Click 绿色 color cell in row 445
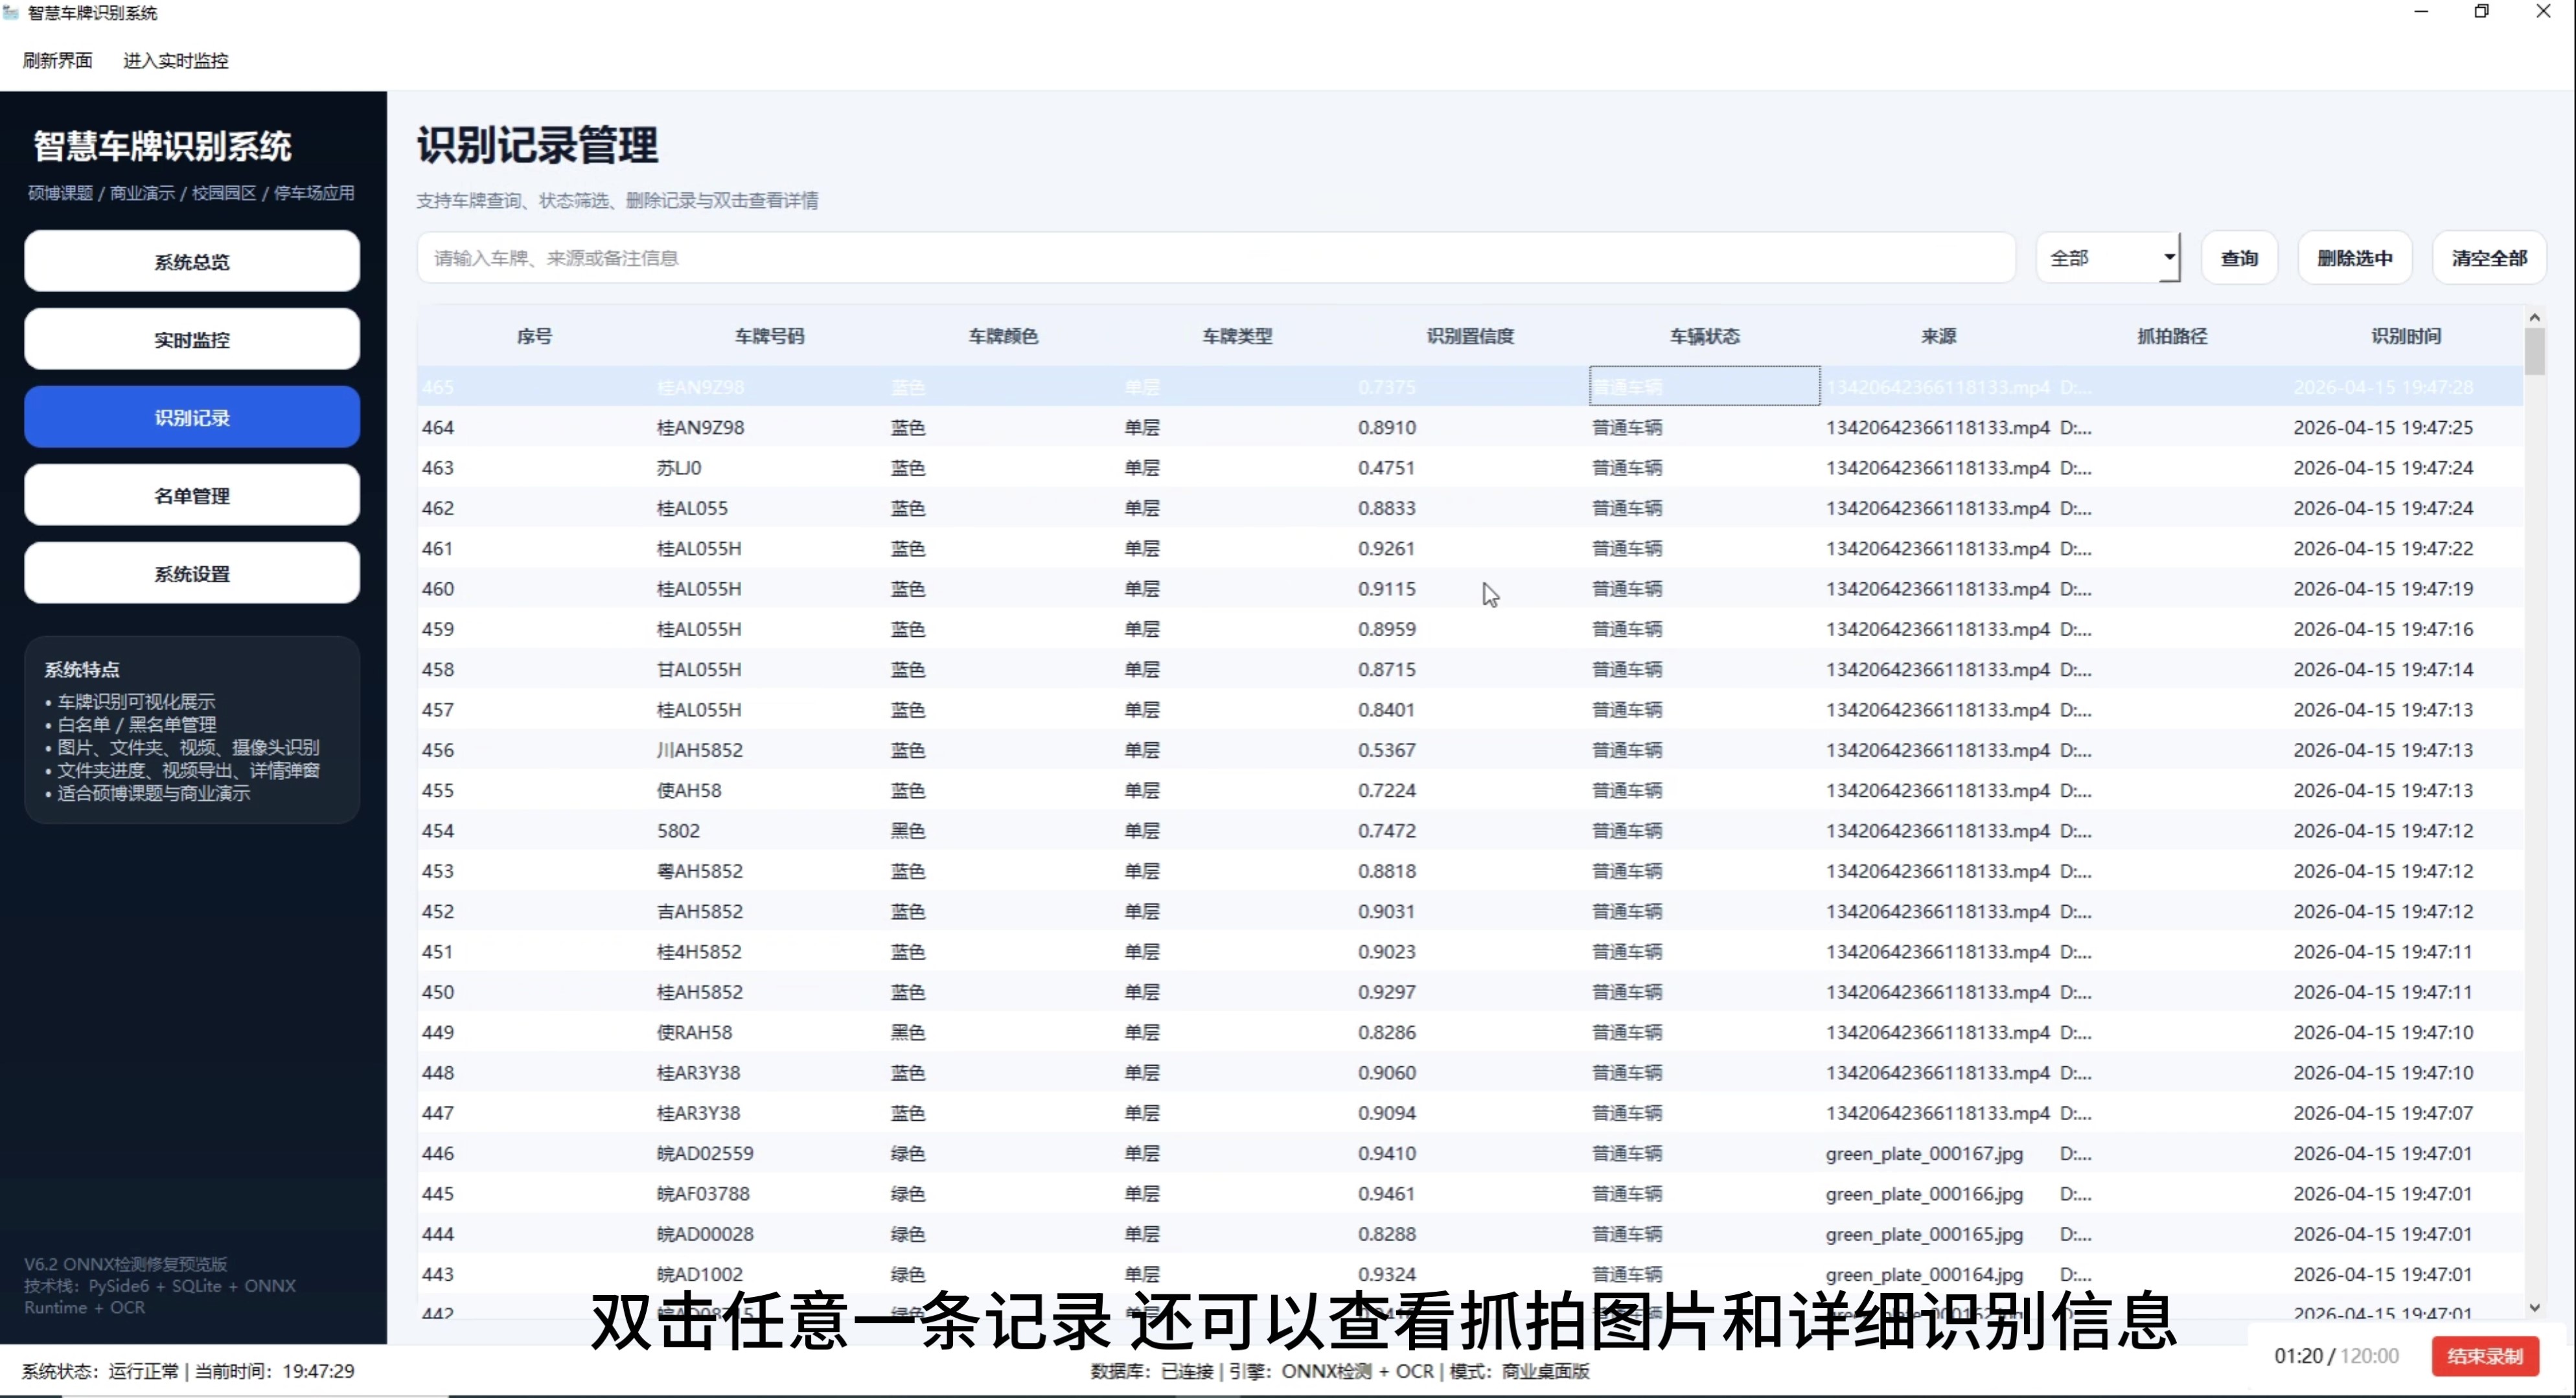 tap(908, 1194)
